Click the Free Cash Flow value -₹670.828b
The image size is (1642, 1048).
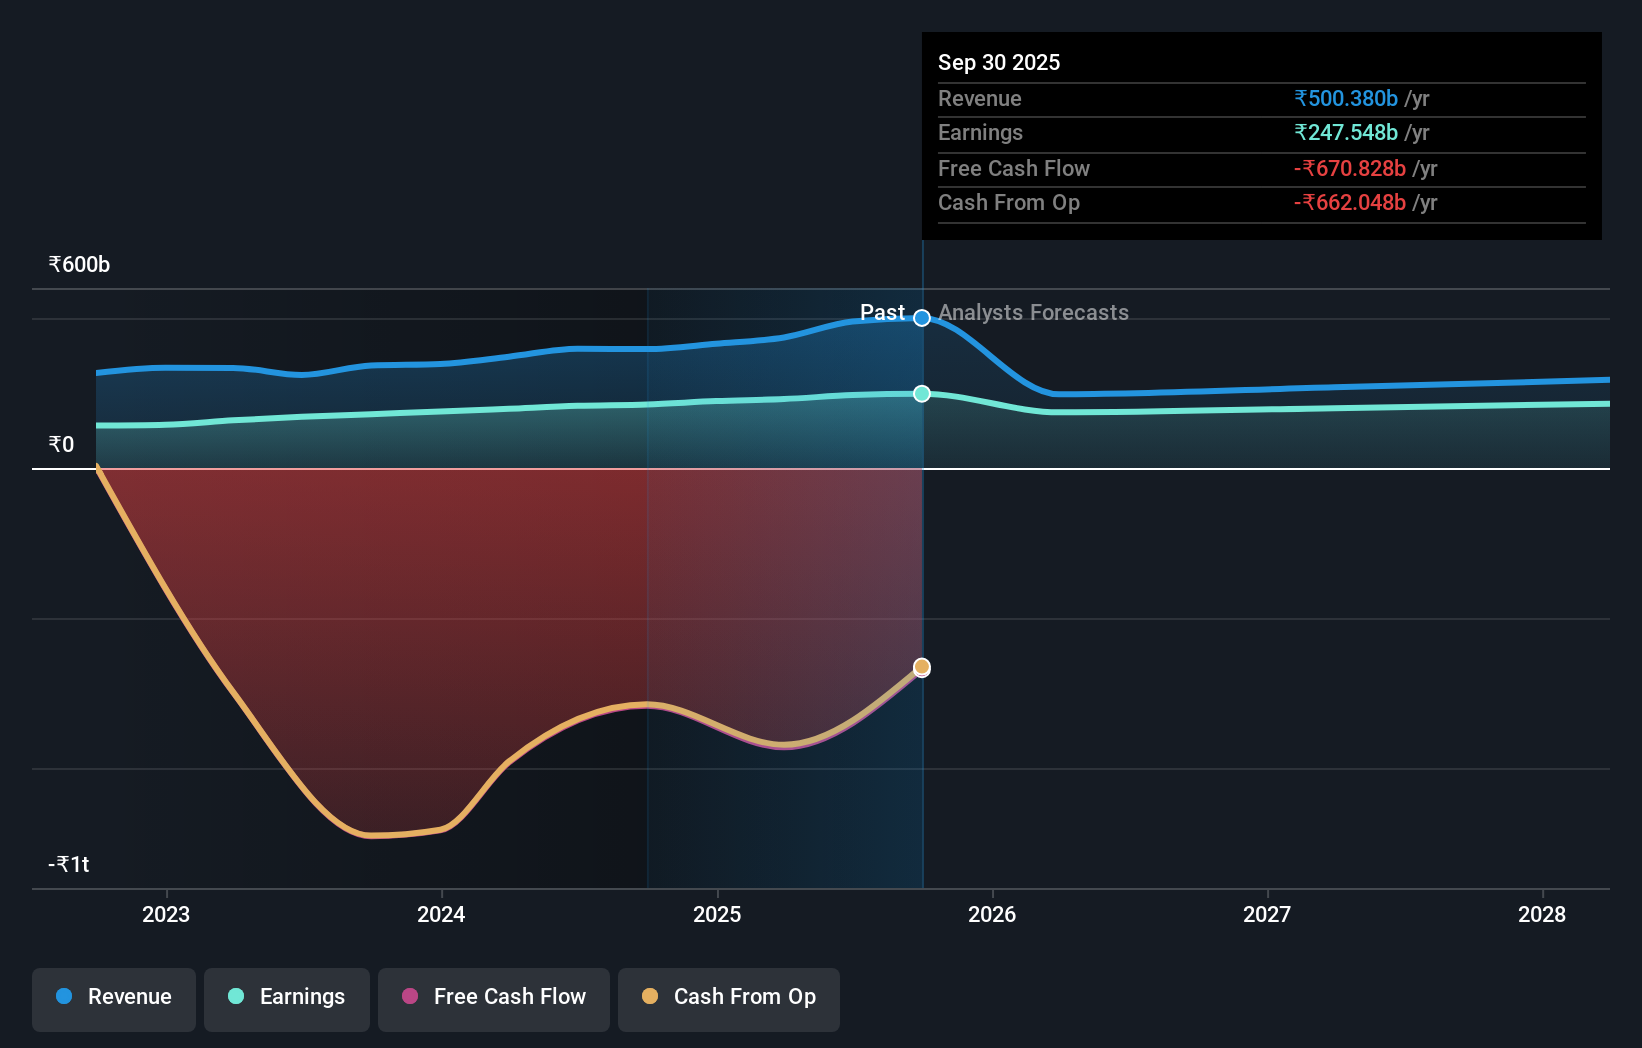pyautogui.click(x=1350, y=168)
